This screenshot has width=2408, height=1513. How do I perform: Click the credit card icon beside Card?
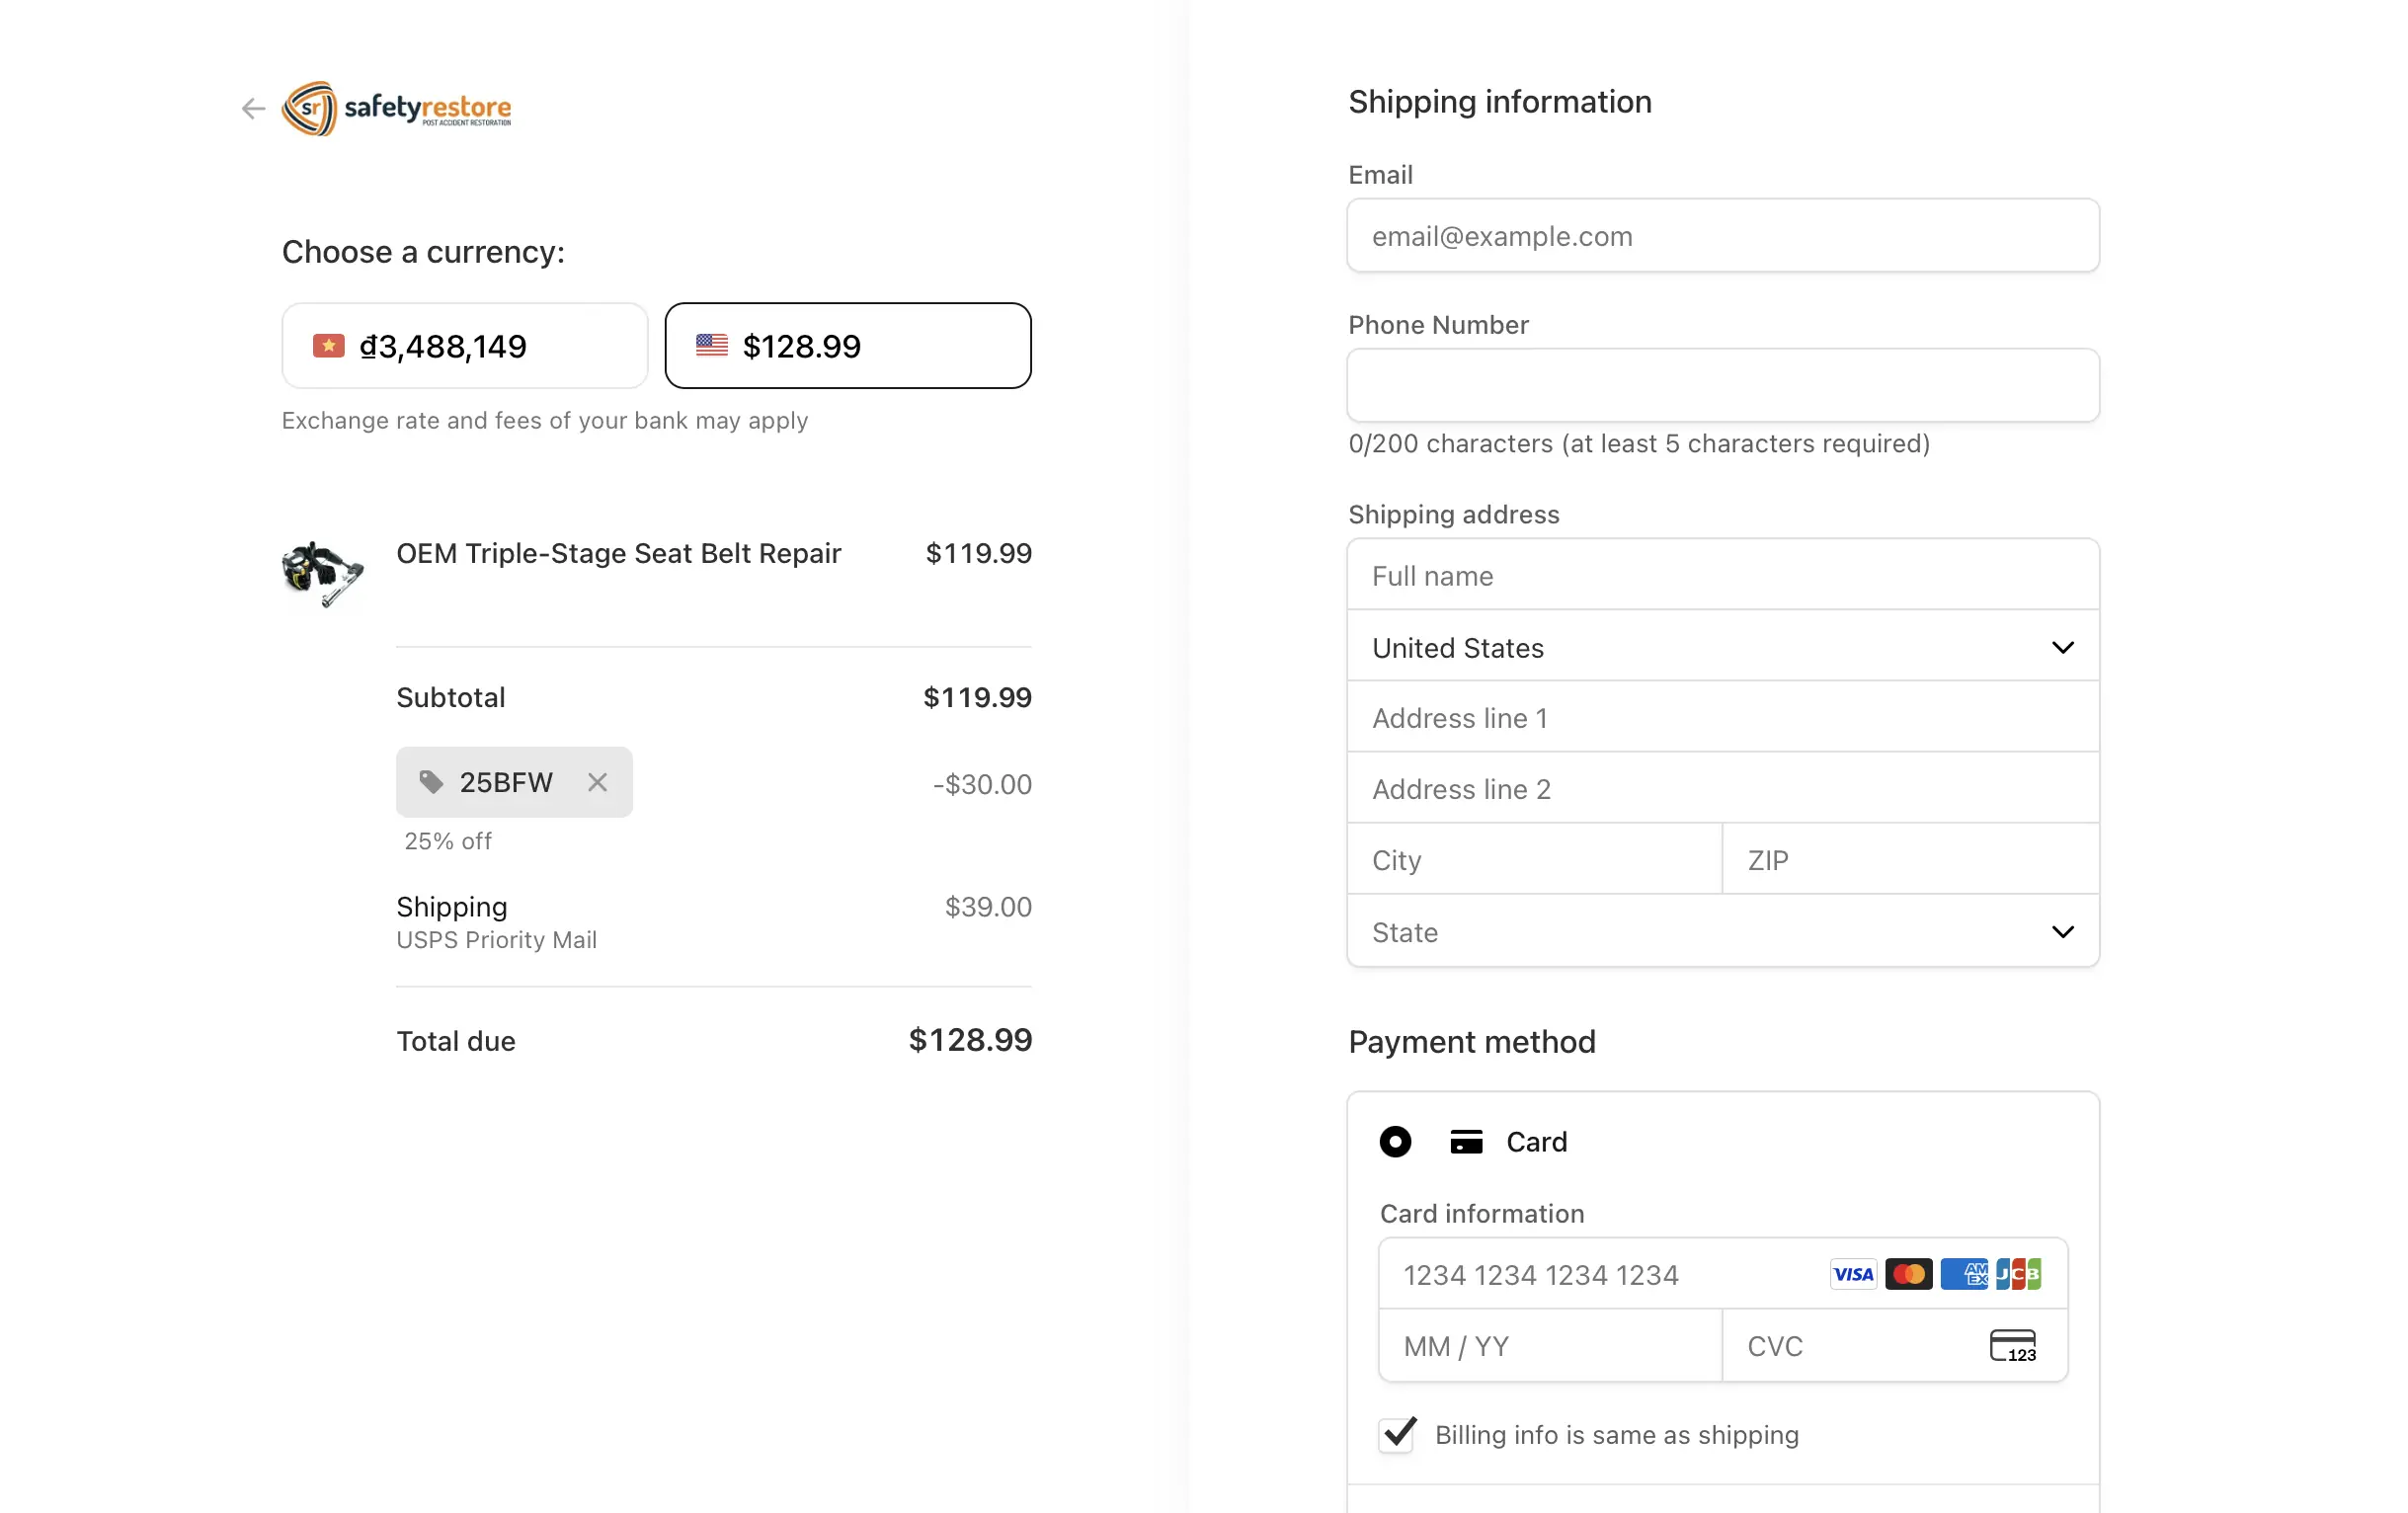click(x=1466, y=1142)
